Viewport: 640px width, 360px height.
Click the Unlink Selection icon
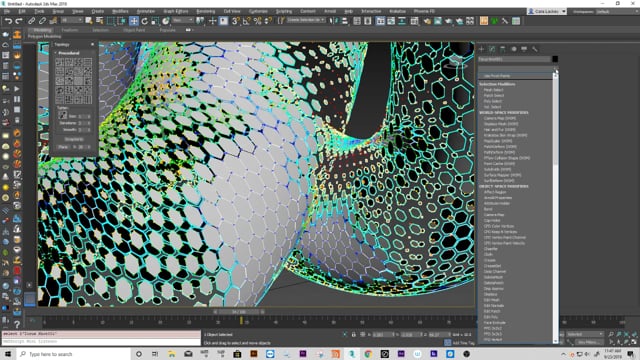pyautogui.click(x=42, y=21)
